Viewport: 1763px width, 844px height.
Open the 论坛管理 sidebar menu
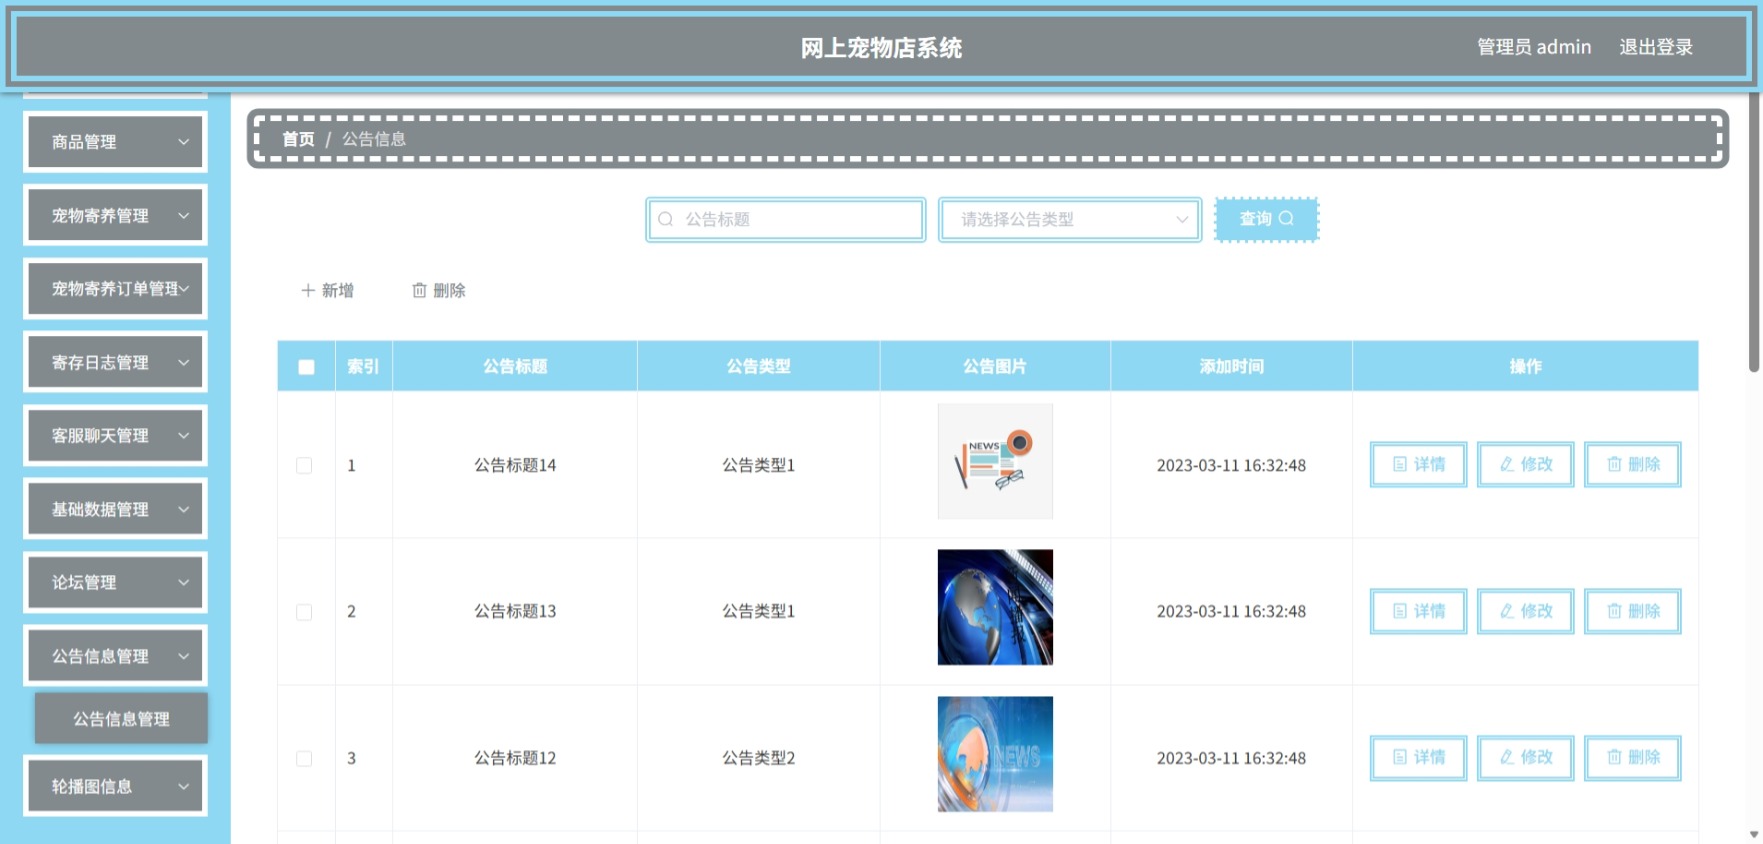115,582
